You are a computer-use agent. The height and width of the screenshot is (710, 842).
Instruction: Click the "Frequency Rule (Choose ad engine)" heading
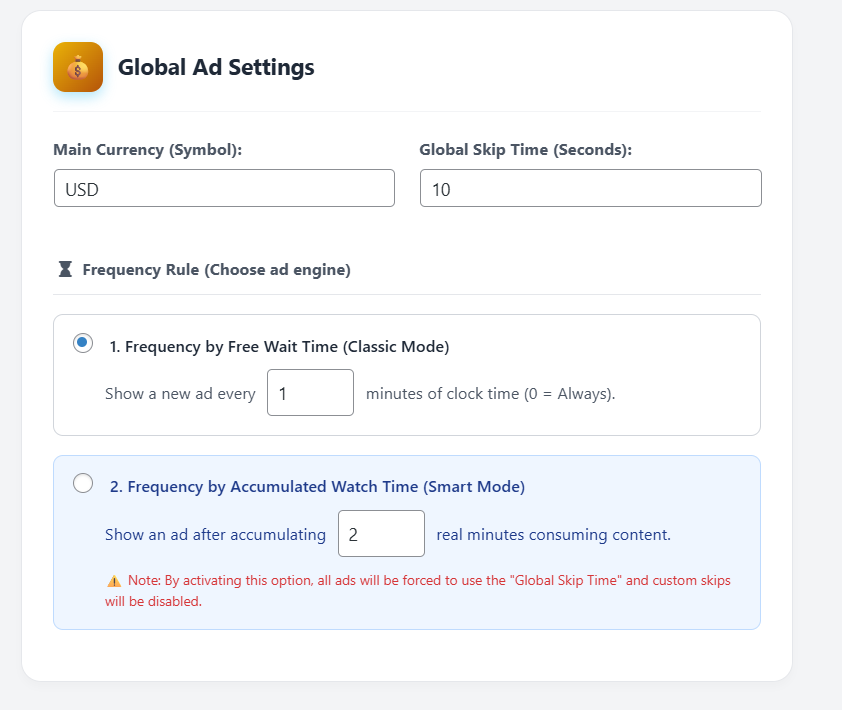[216, 270]
